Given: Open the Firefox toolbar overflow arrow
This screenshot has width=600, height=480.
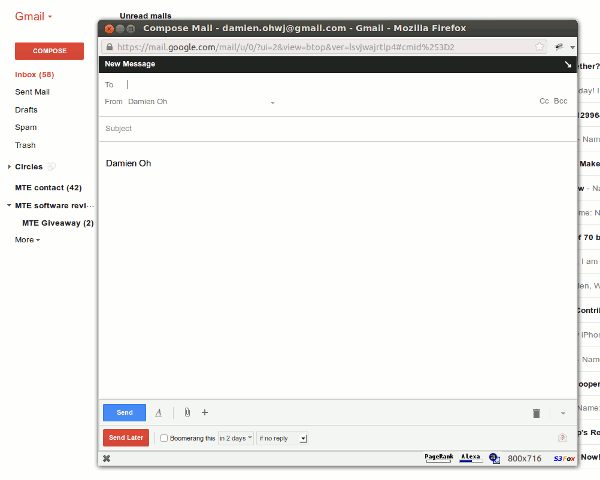Looking at the screenshot, I should 572,47.
